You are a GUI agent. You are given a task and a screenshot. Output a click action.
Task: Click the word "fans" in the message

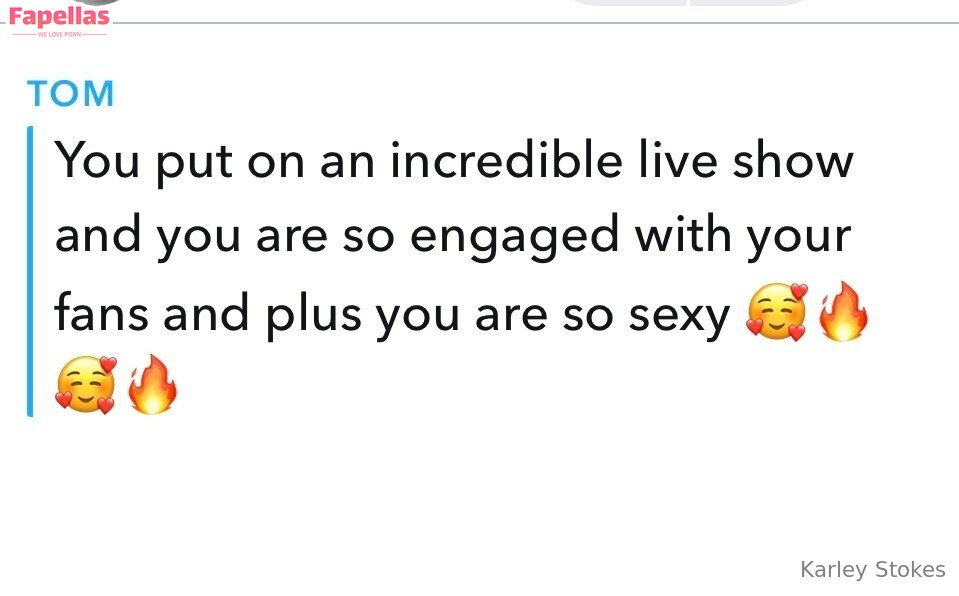(x=101, y=314)
